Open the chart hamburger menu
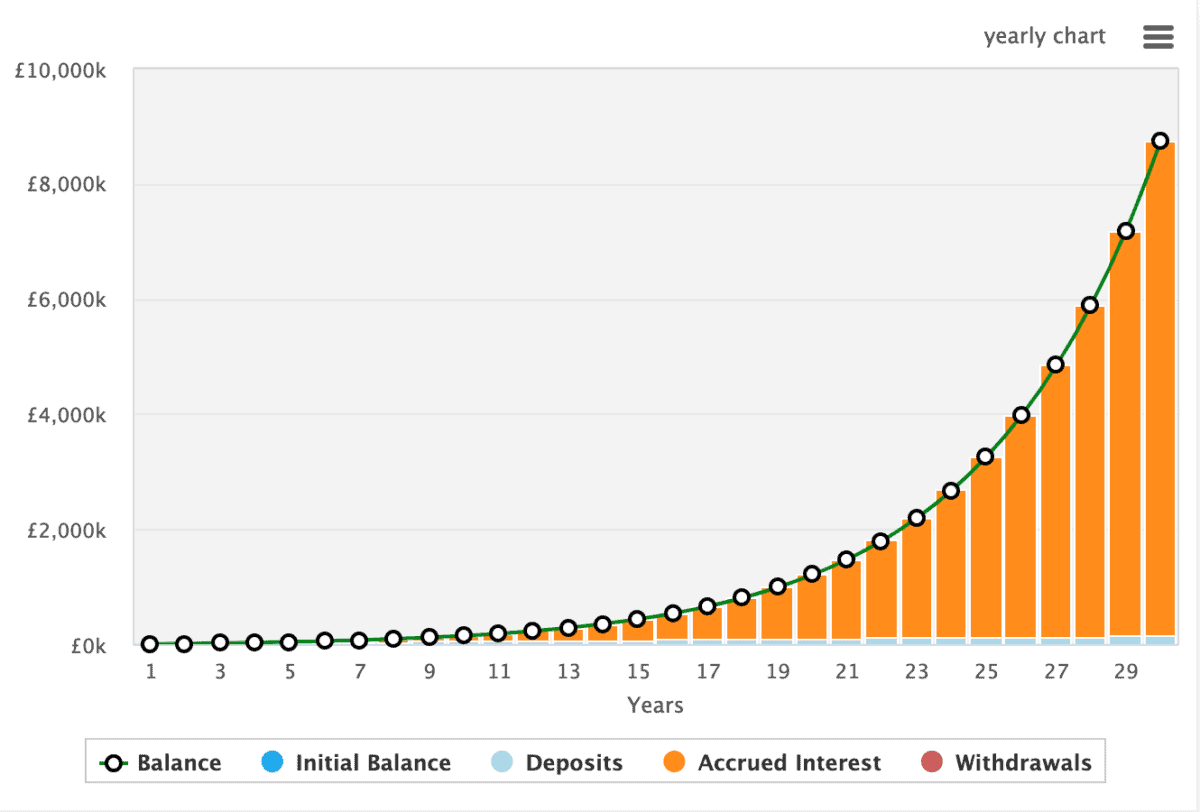Image resolution: width=1200 pixels, height=812 pixels. (1158, 37)
